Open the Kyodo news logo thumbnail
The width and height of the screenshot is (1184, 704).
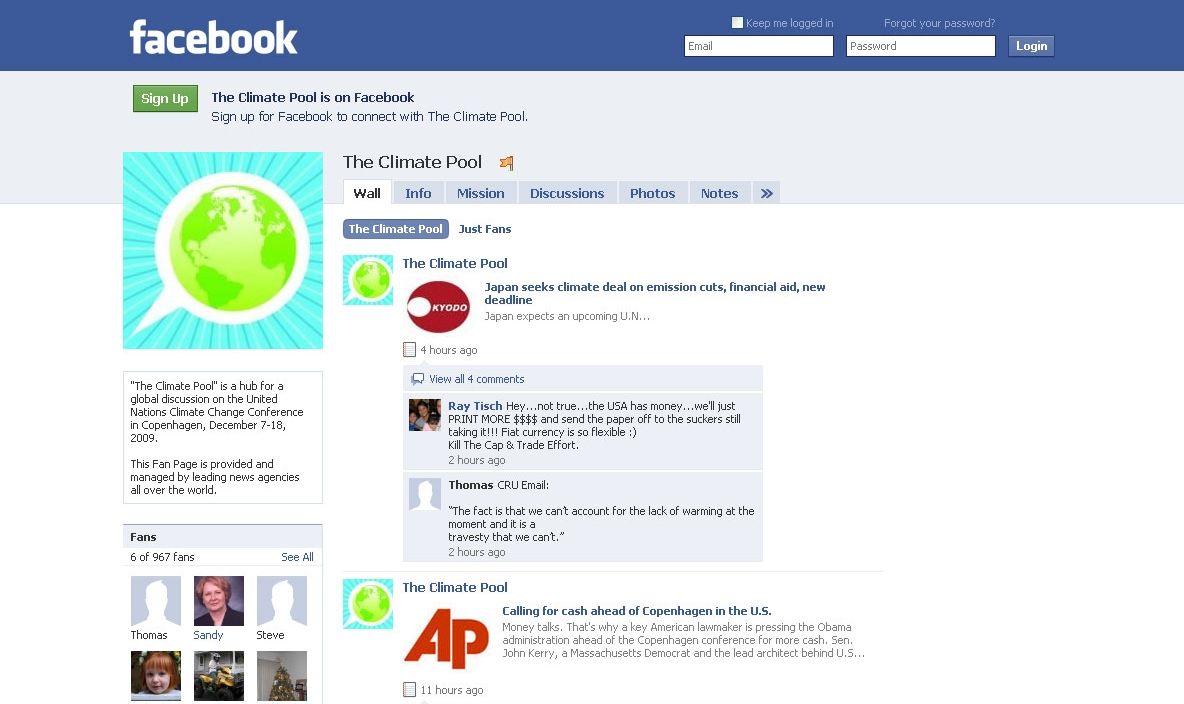[x=438, y=307]
